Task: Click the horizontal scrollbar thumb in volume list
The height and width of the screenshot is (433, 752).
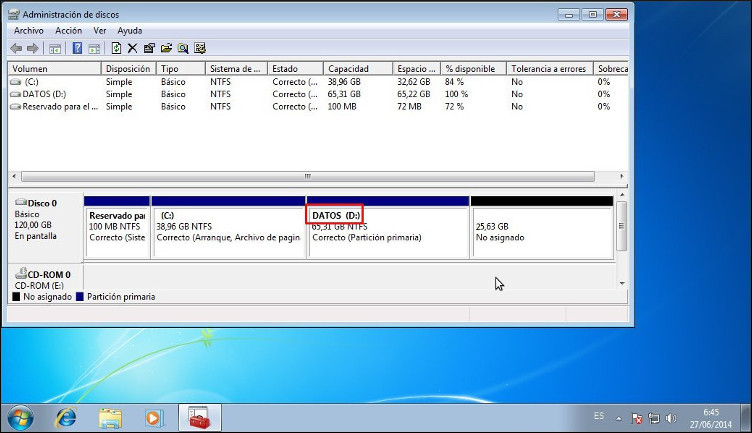Action: pyautogui.click(x=308, y=176)
